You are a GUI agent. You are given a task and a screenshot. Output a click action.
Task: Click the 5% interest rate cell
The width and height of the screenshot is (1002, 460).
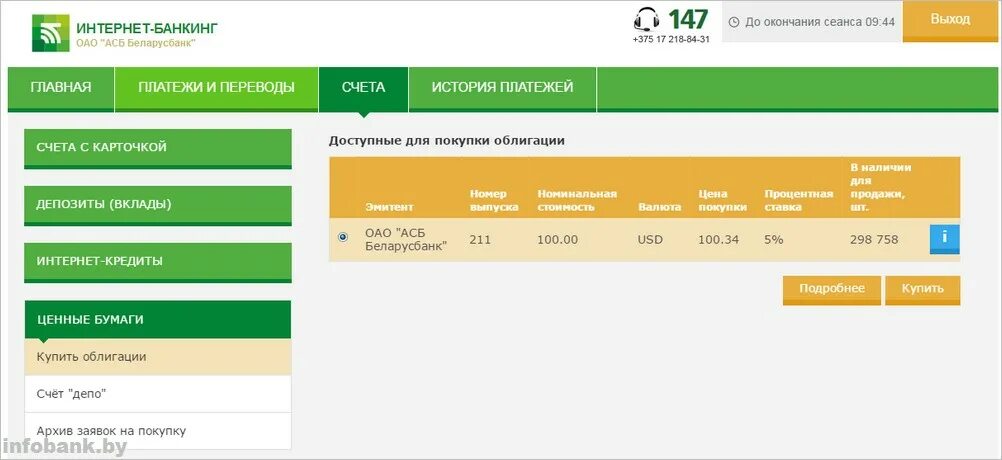click(x=774, y=240)
